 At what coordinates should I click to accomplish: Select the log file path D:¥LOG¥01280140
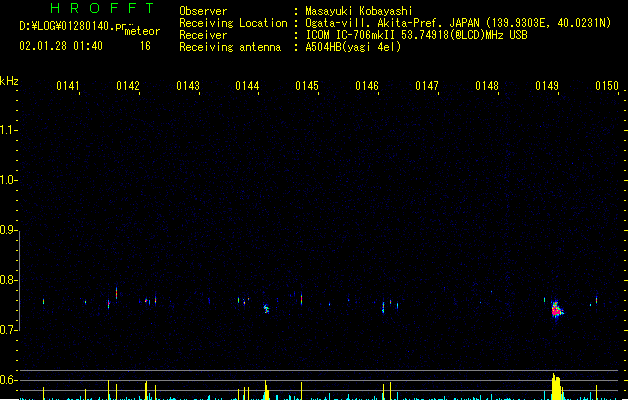(73, 26)
